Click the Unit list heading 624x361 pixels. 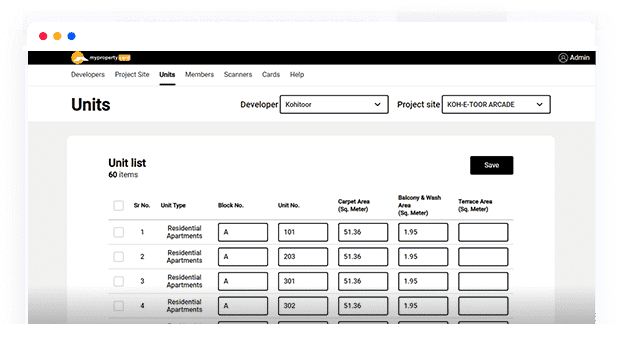coord(127,163)
